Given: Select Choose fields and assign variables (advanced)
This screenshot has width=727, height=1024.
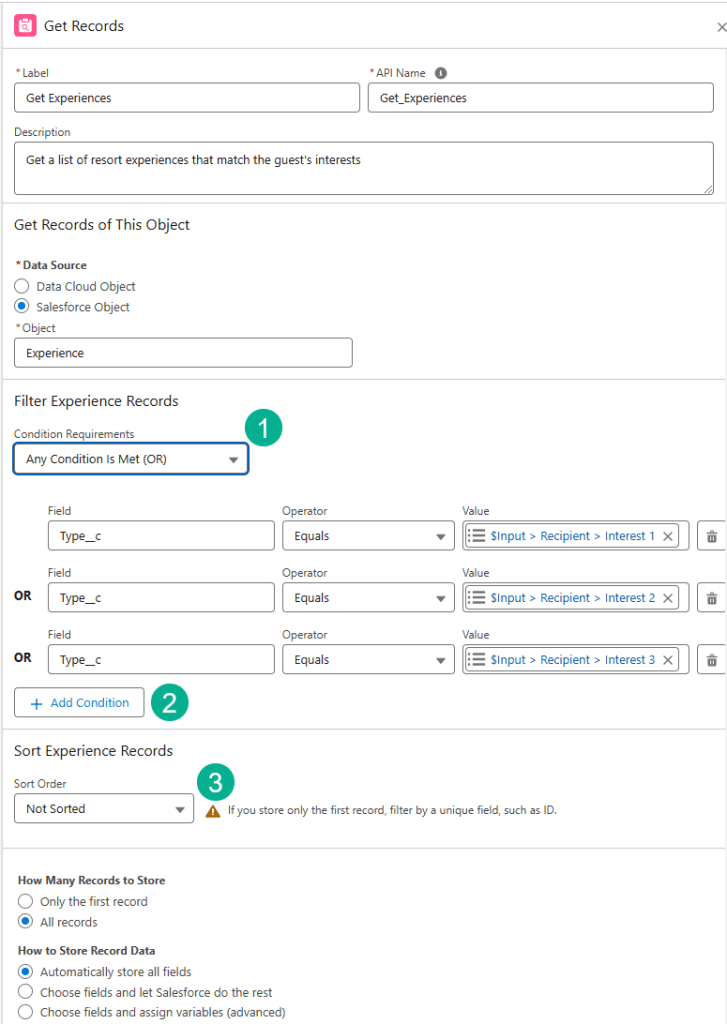Looking at the screenshot, I should point(25,1012).
